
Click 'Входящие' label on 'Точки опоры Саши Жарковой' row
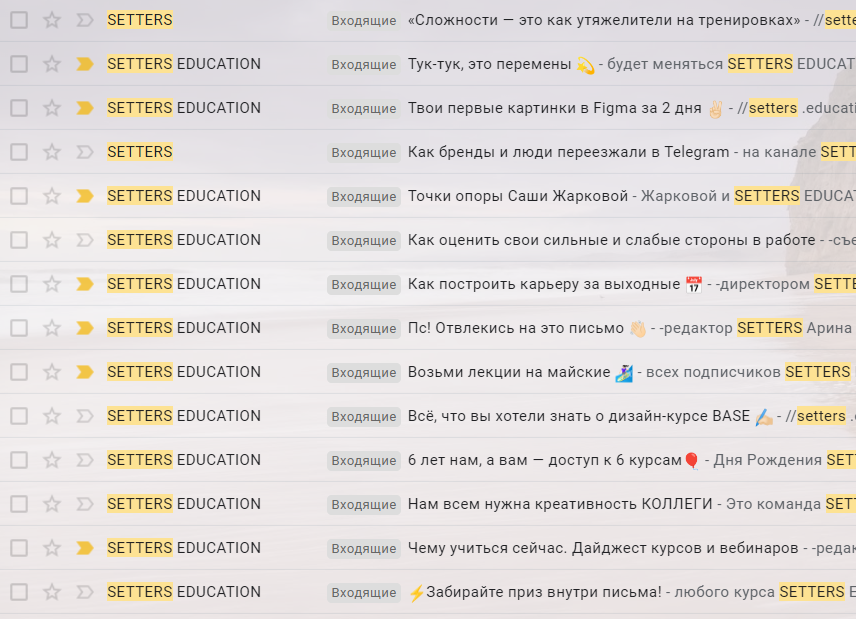(364, 197)
